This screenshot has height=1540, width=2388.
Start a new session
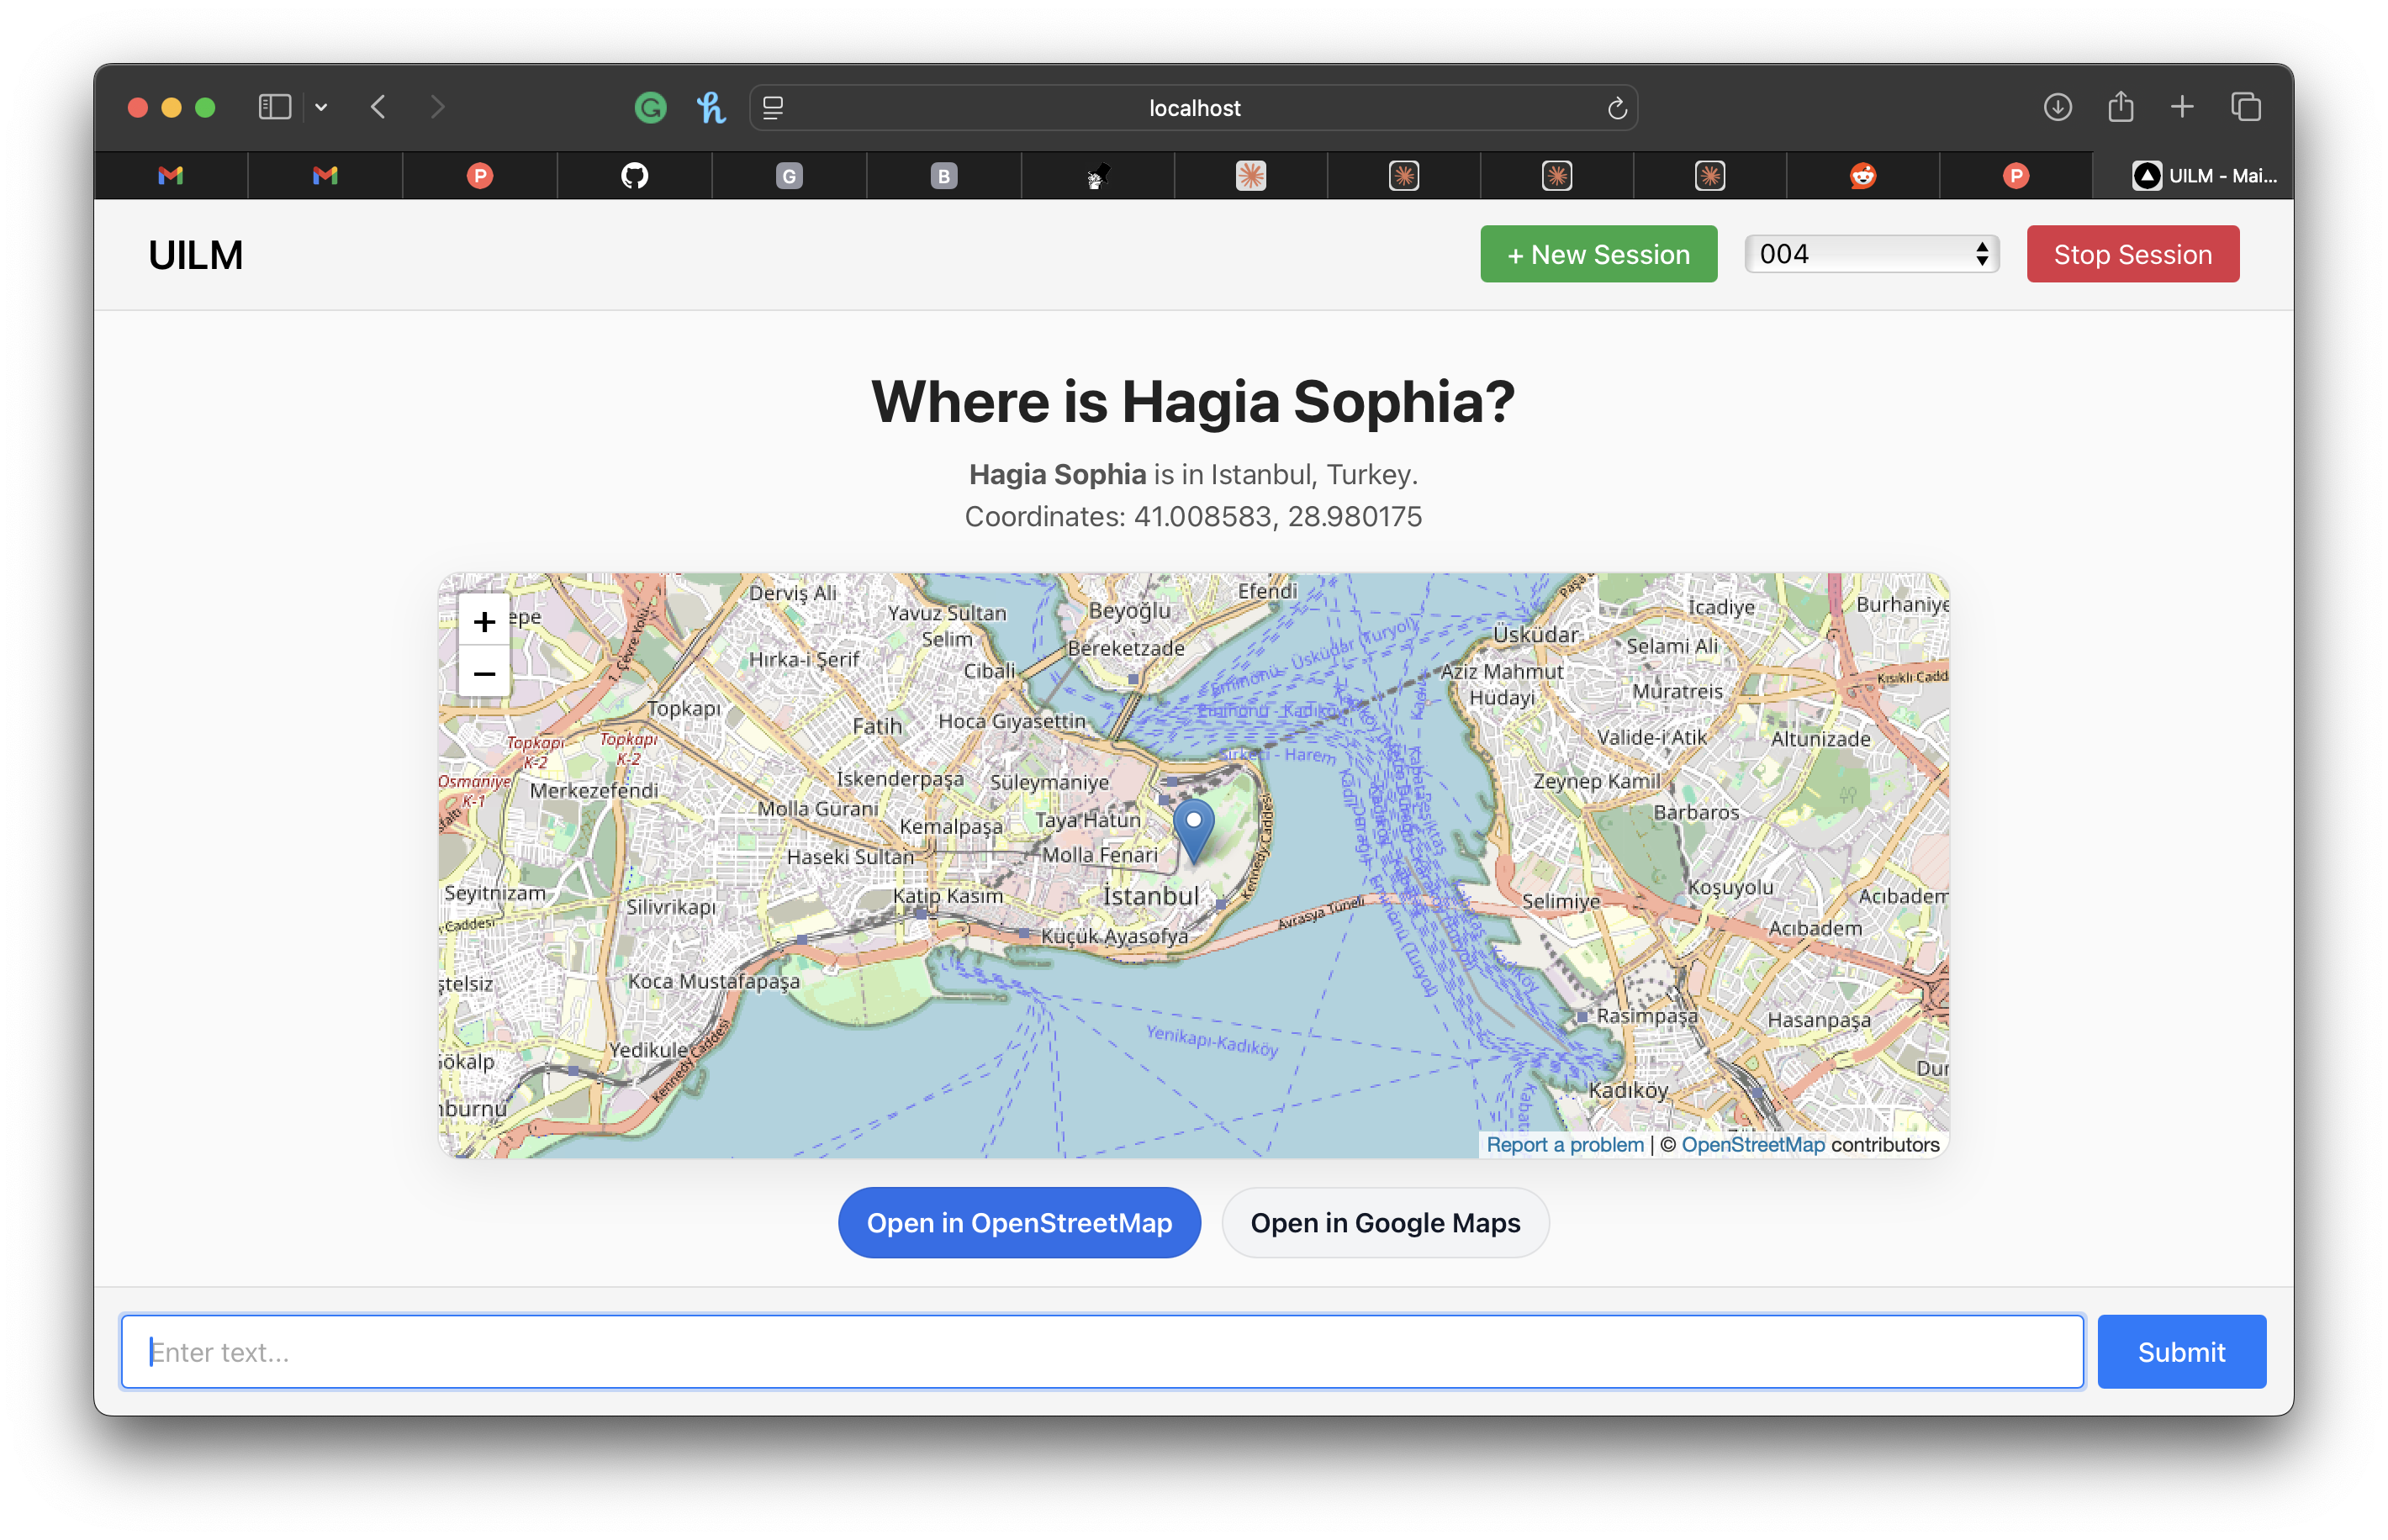pos(1598,254)
